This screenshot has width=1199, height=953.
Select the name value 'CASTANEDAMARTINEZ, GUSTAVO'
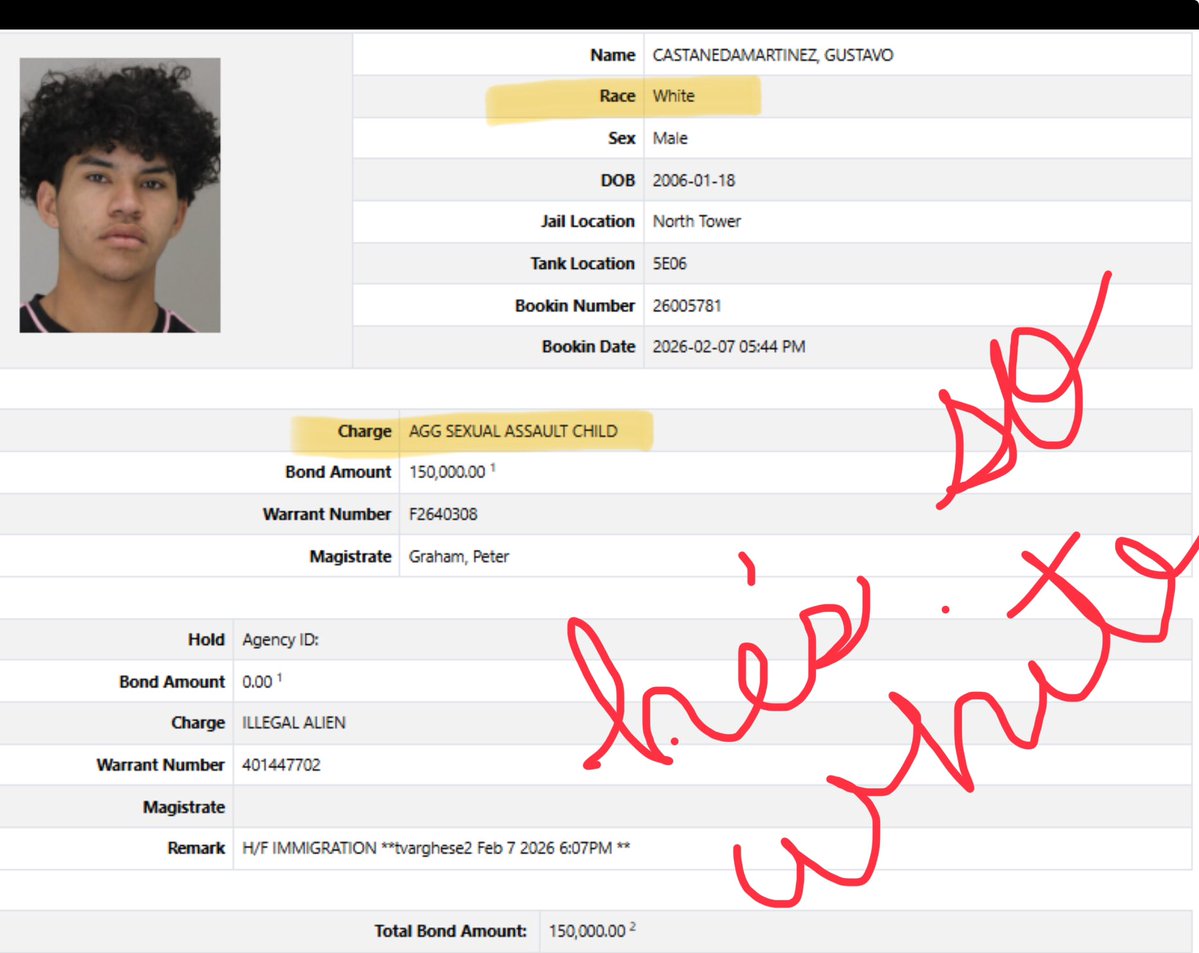pyautogui.click(x=772, y=55)
